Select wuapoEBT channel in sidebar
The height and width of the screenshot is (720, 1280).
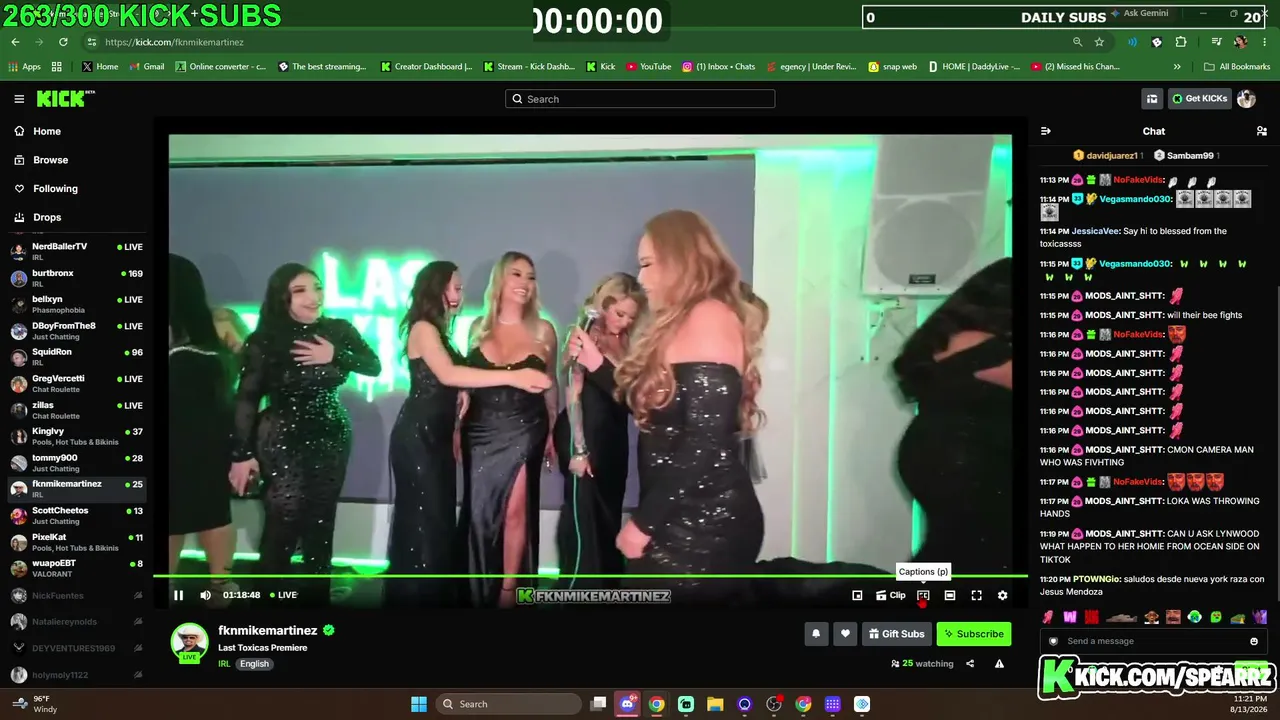point(76,568)
